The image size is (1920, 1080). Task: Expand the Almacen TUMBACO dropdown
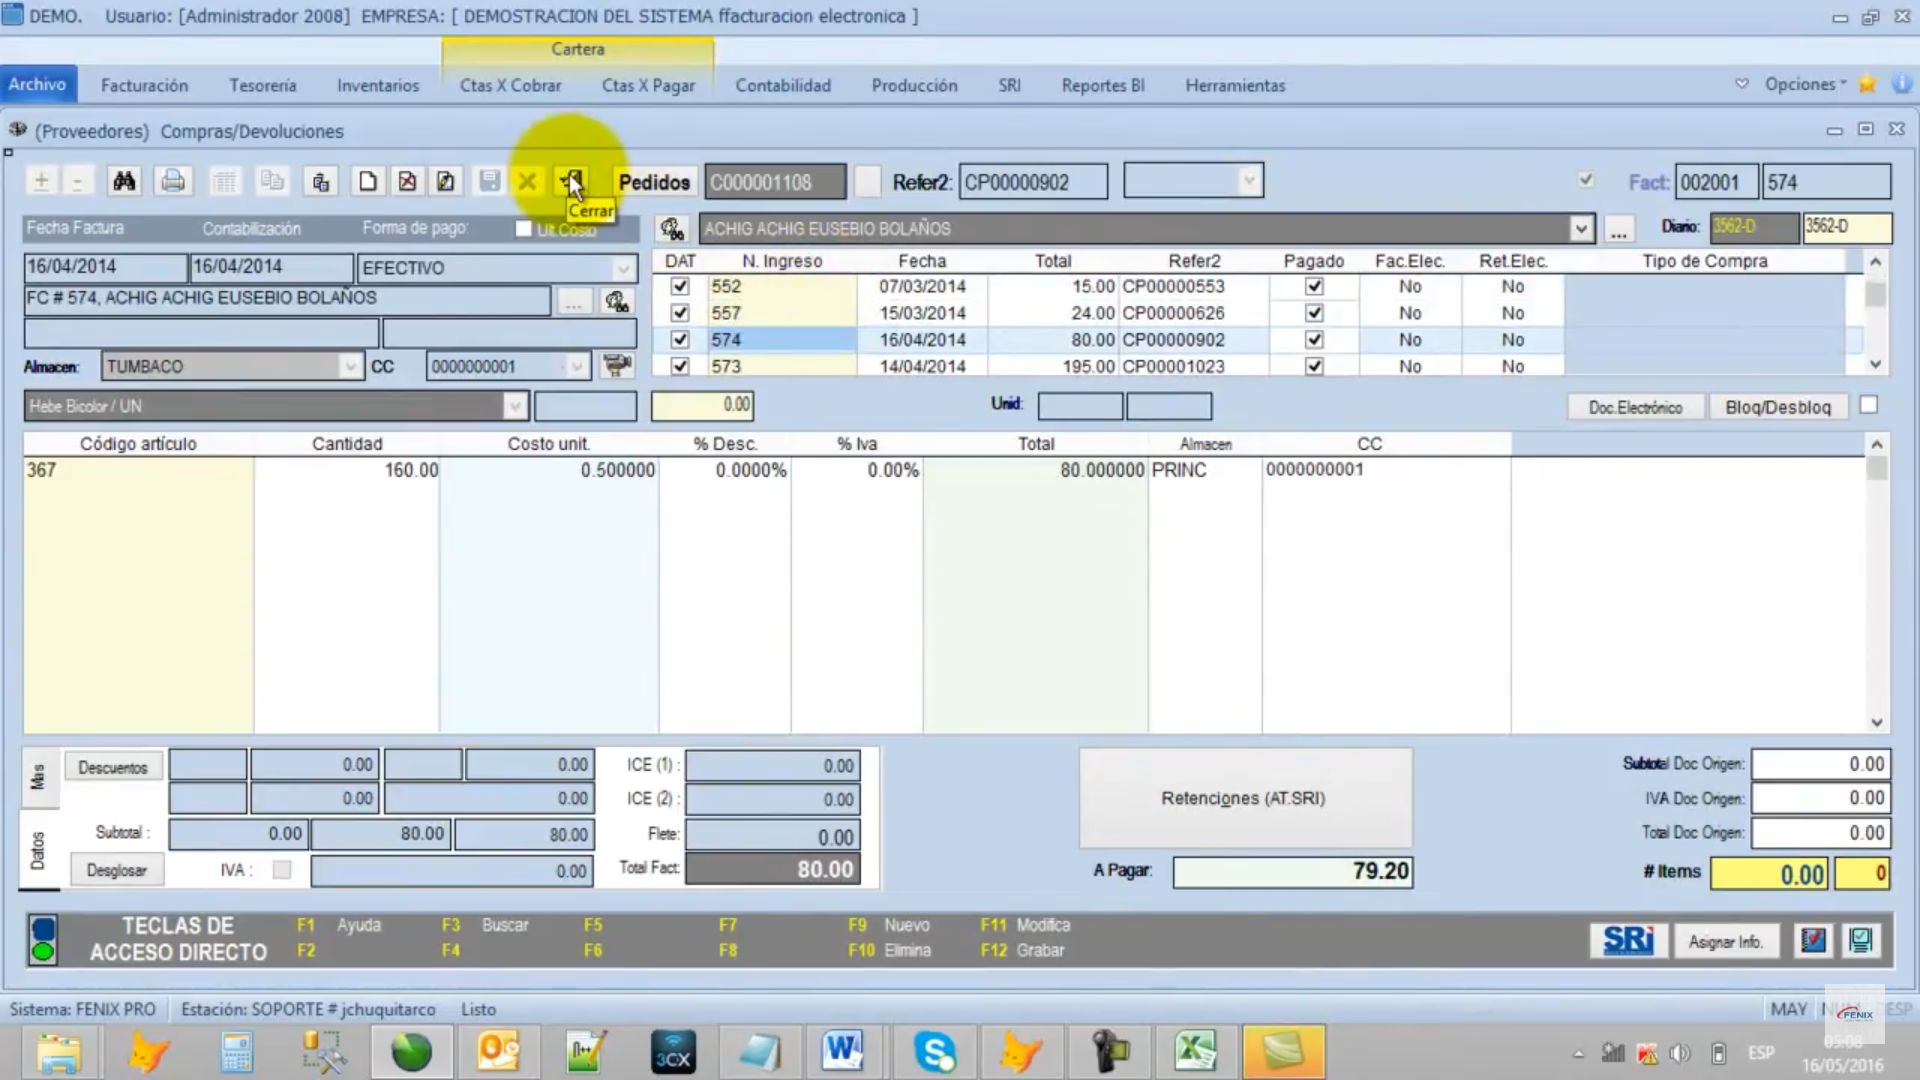[351, 366]
